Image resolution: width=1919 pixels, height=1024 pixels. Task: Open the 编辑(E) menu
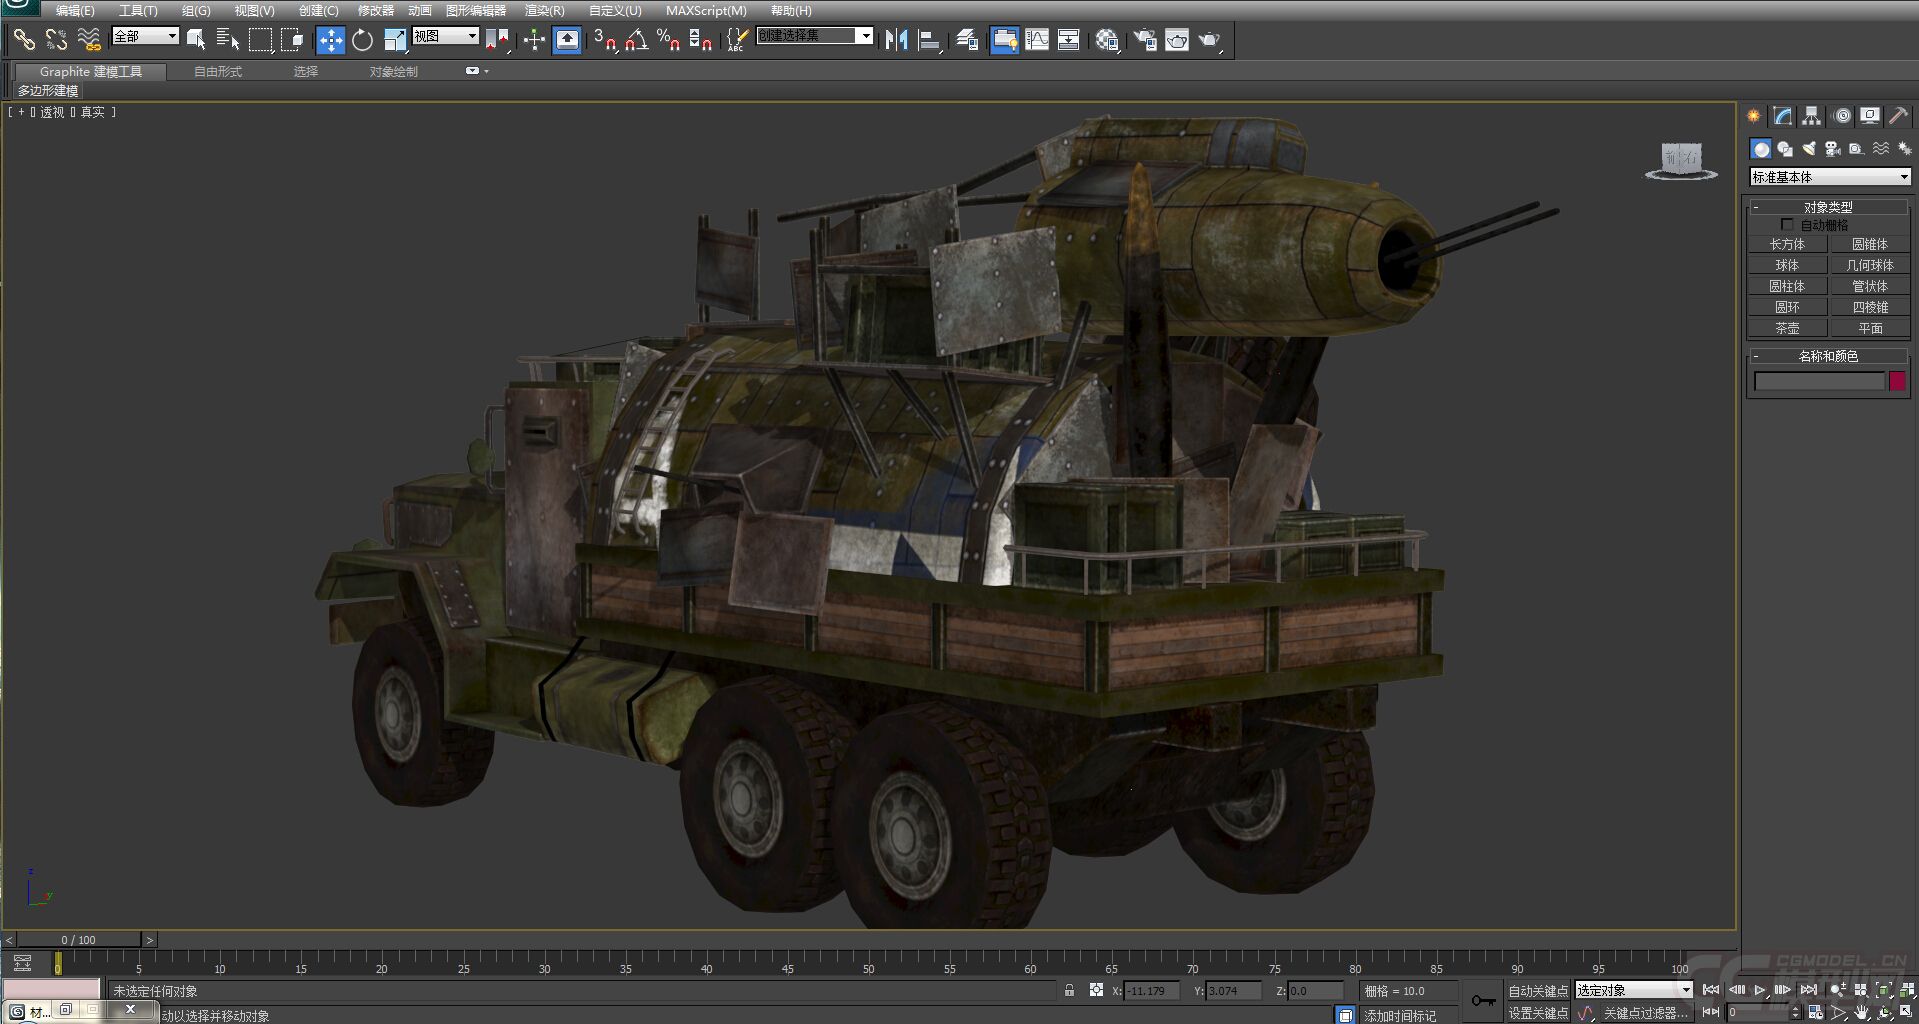click(75, 10)
